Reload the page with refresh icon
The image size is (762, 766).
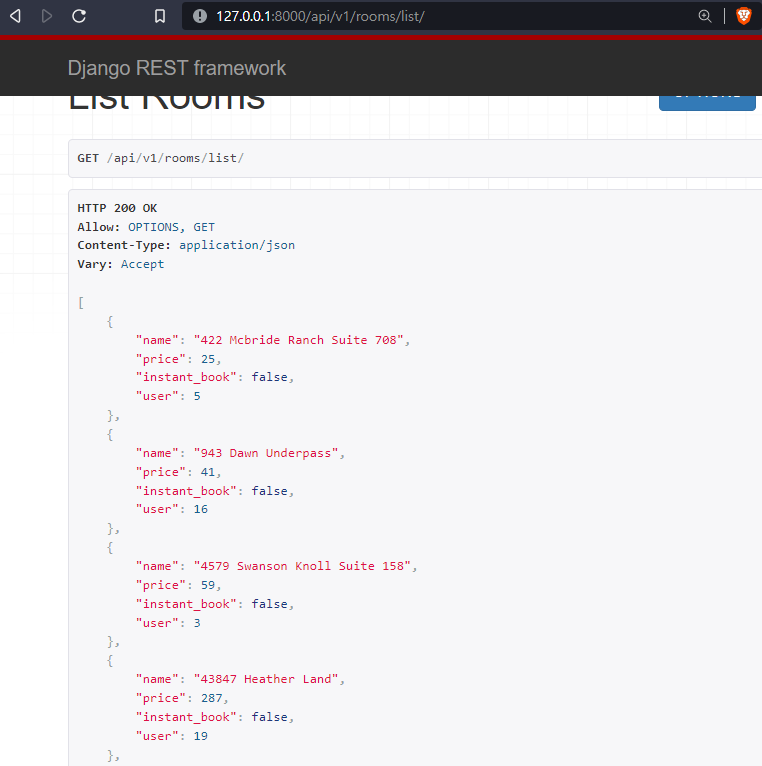pos(79,16)
